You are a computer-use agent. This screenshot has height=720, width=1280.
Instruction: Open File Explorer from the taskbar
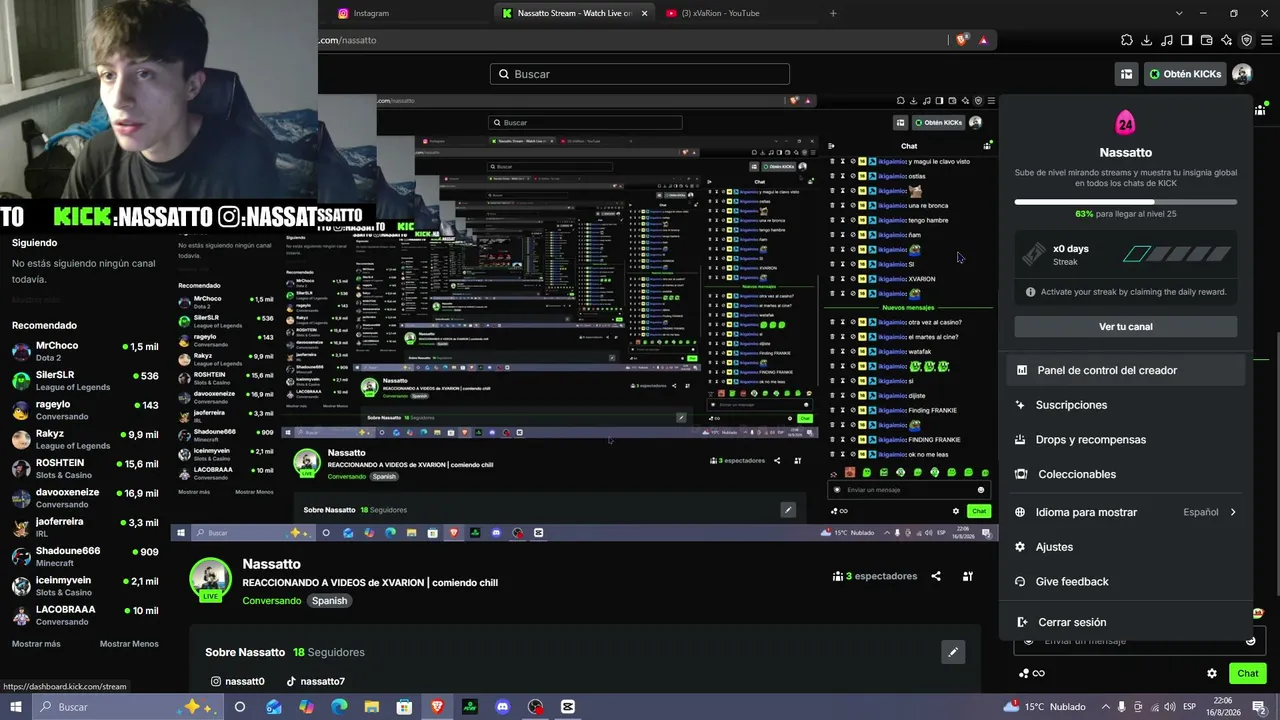click(x=372, y=707)
